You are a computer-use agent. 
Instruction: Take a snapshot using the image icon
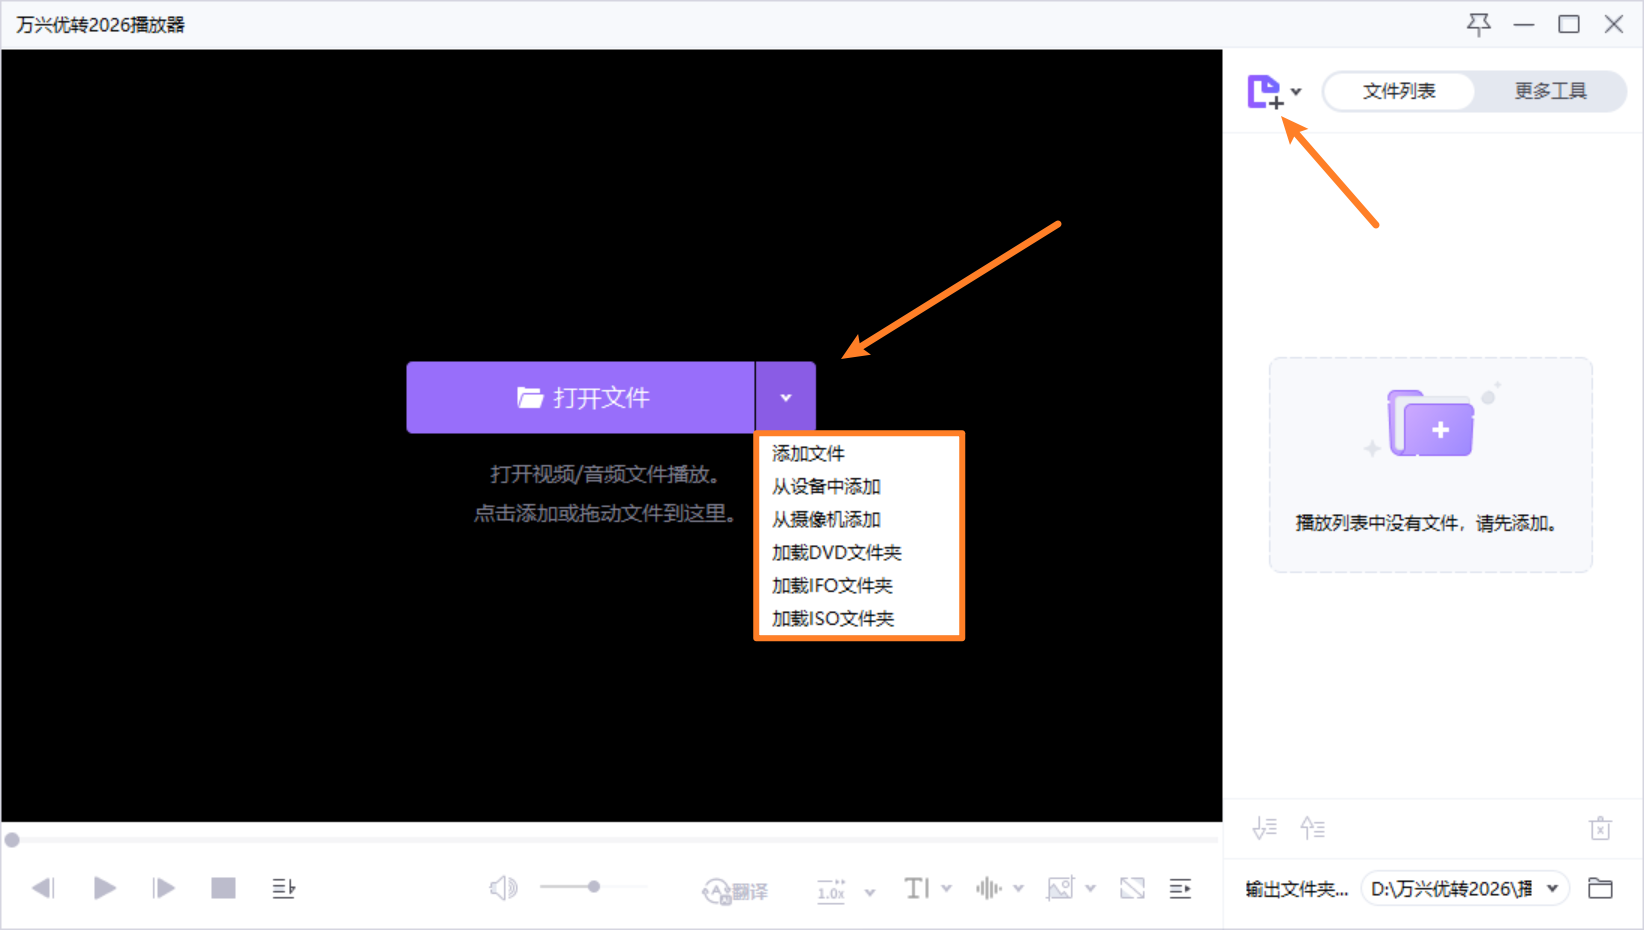(x=1062, y=888)
